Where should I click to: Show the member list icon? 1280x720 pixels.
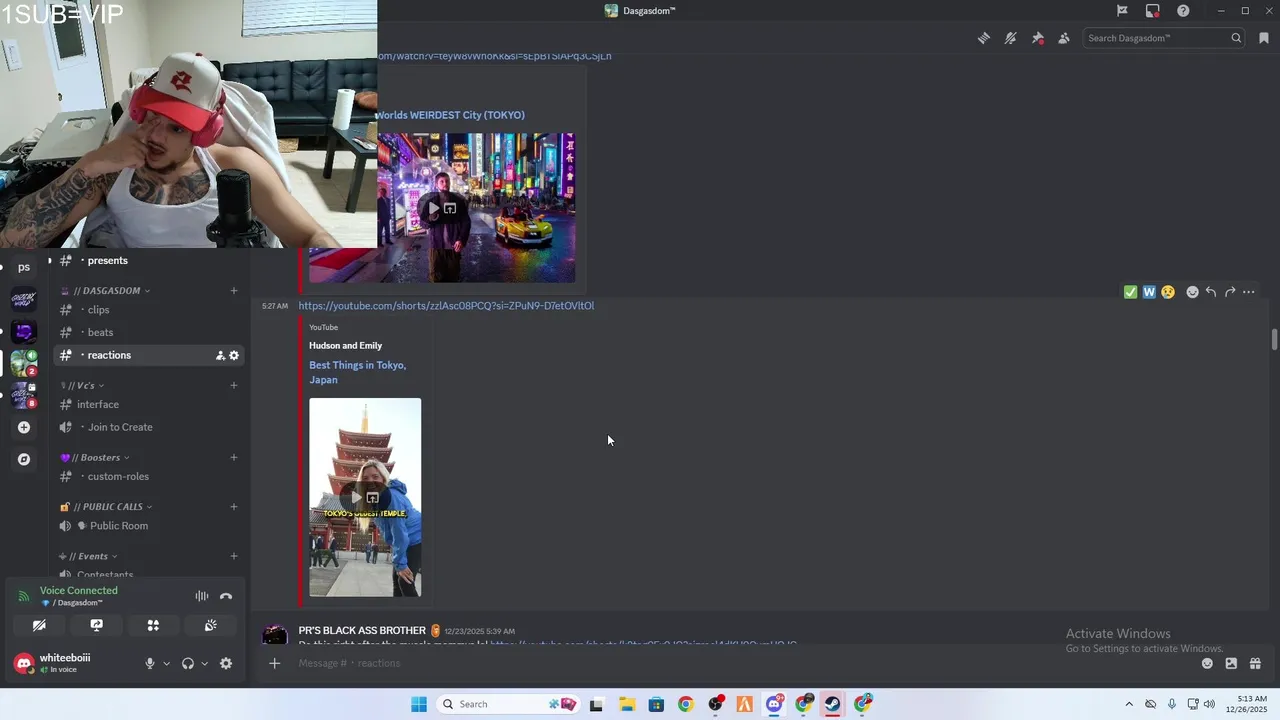1064,38
